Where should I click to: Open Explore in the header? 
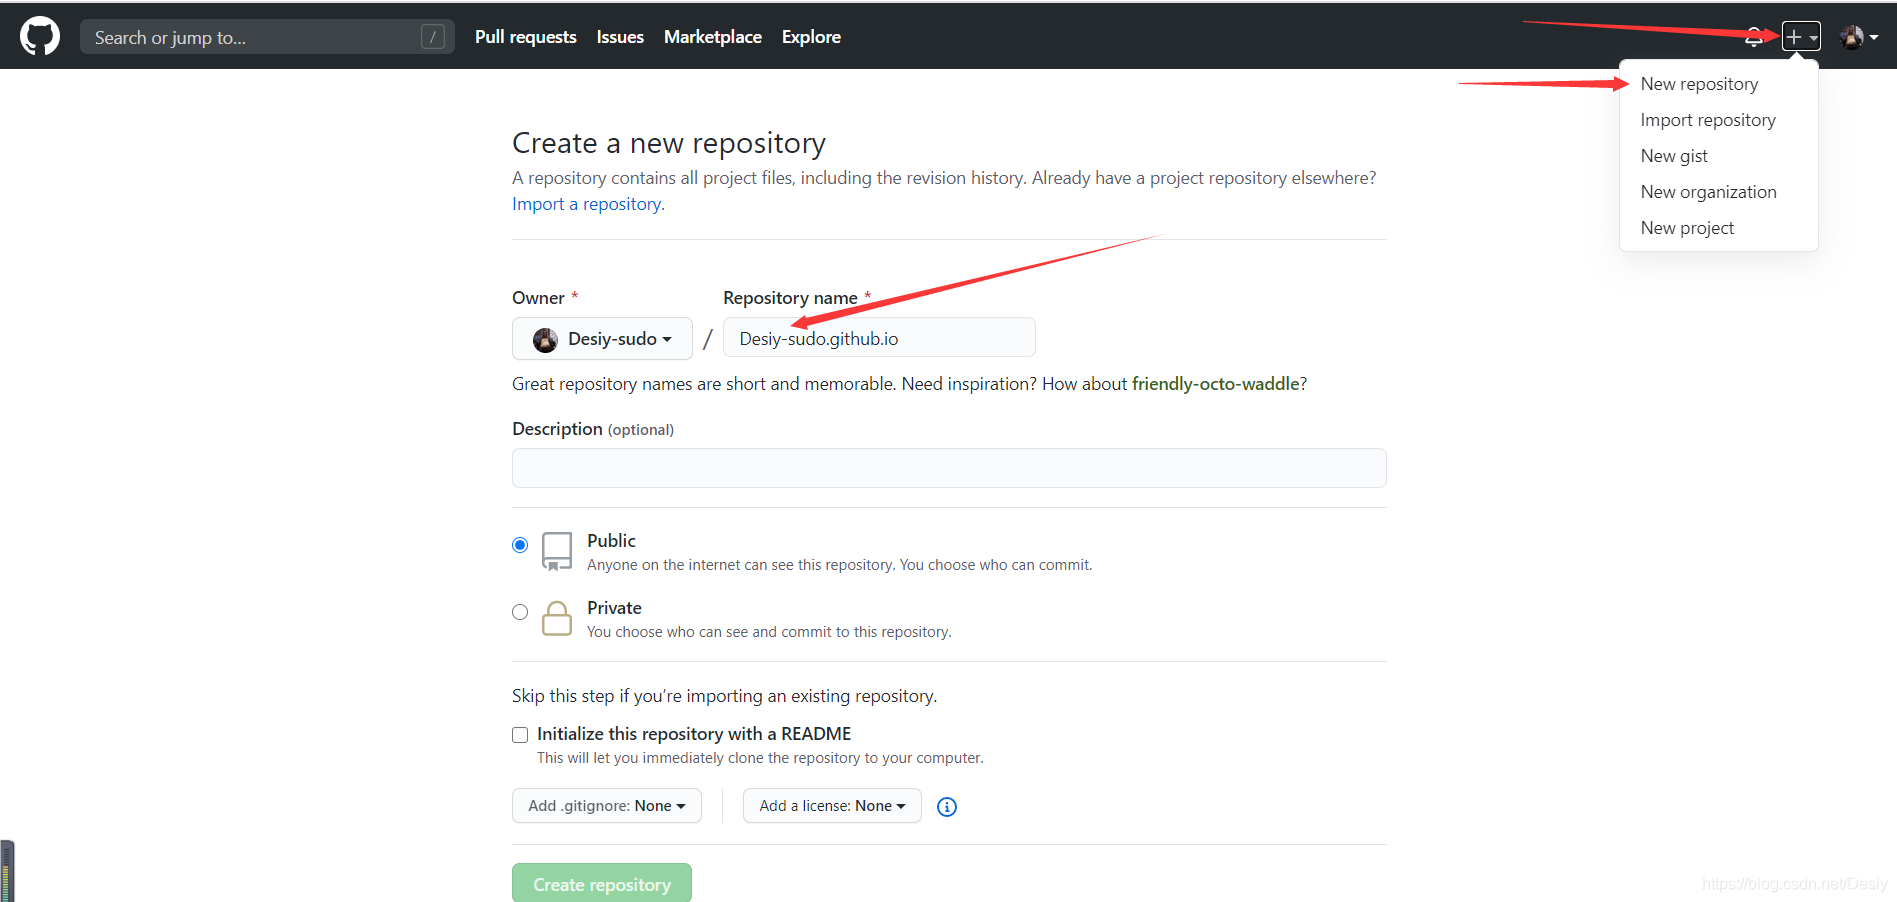811,37
